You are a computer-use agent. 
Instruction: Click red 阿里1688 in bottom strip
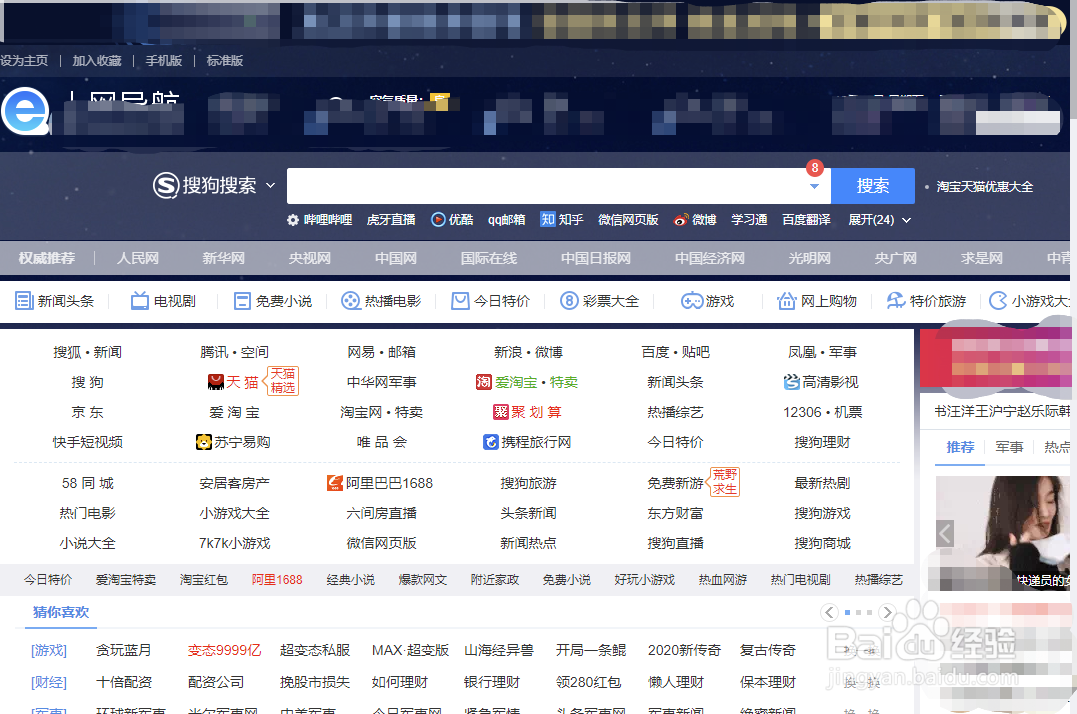277,579
